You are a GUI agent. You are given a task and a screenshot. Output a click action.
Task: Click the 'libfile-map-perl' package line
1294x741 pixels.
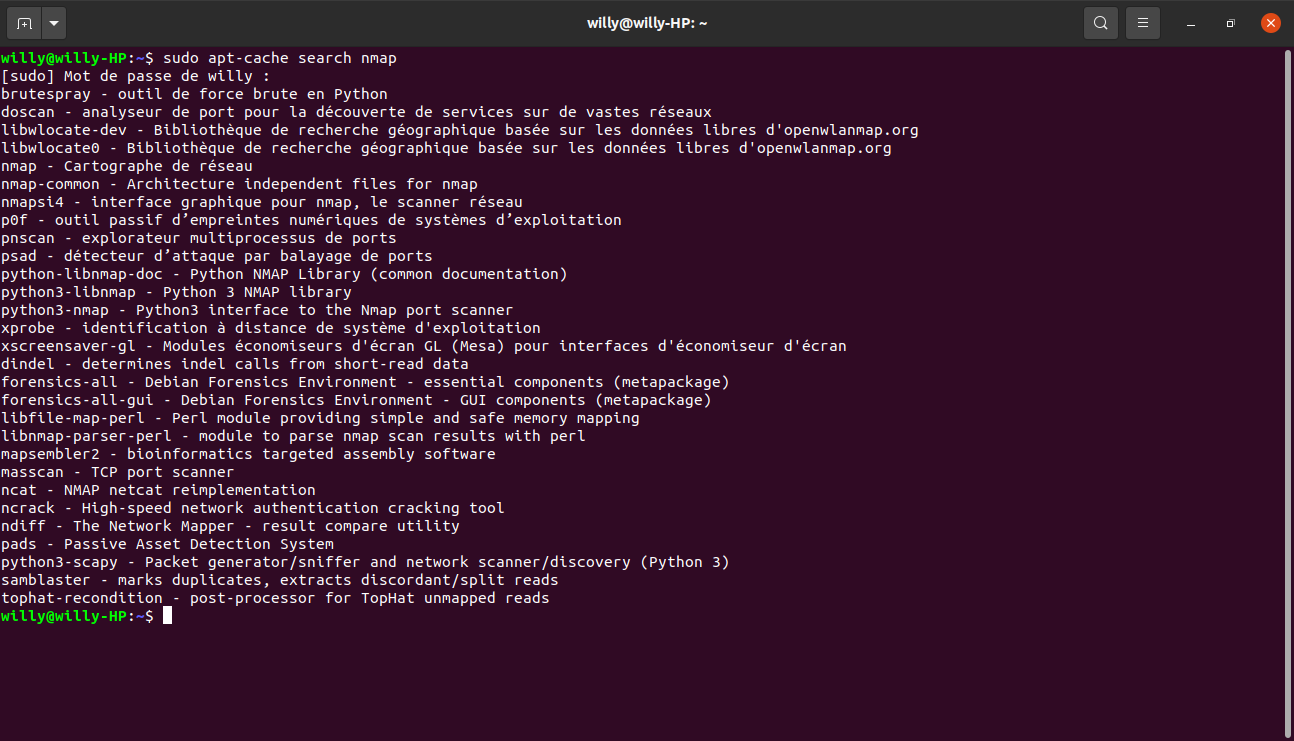point(320,418)
